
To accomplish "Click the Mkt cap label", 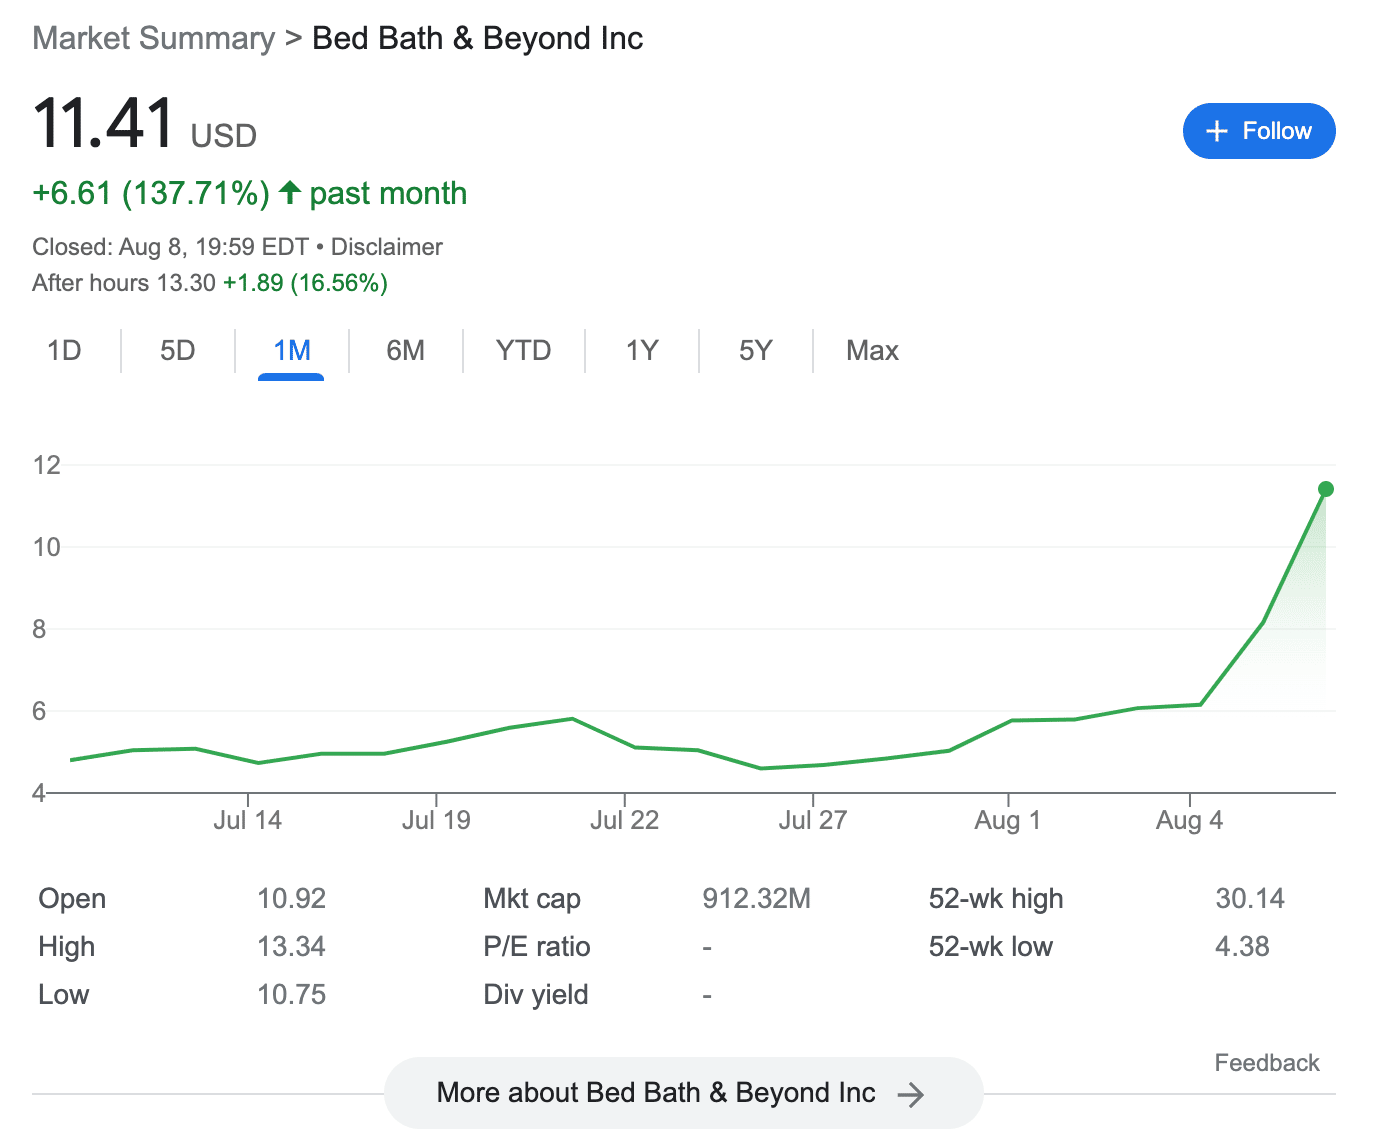I will (531, 899).
